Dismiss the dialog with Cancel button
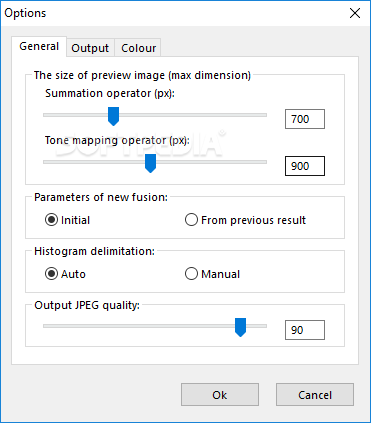371x423 pixels. coord(315,395)
